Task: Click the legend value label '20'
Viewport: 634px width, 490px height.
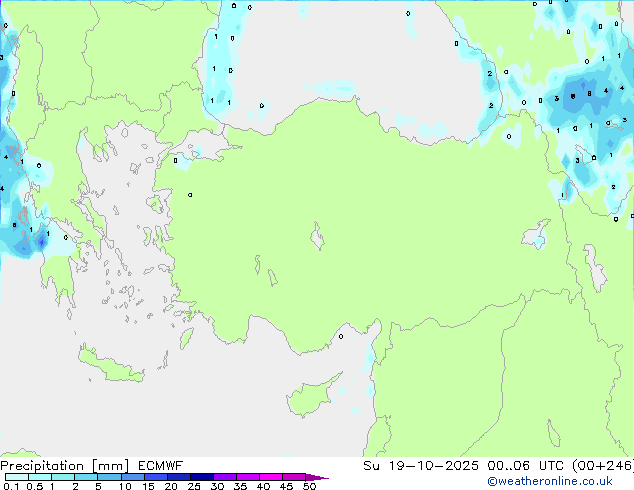Action: (x=171, y=486)
